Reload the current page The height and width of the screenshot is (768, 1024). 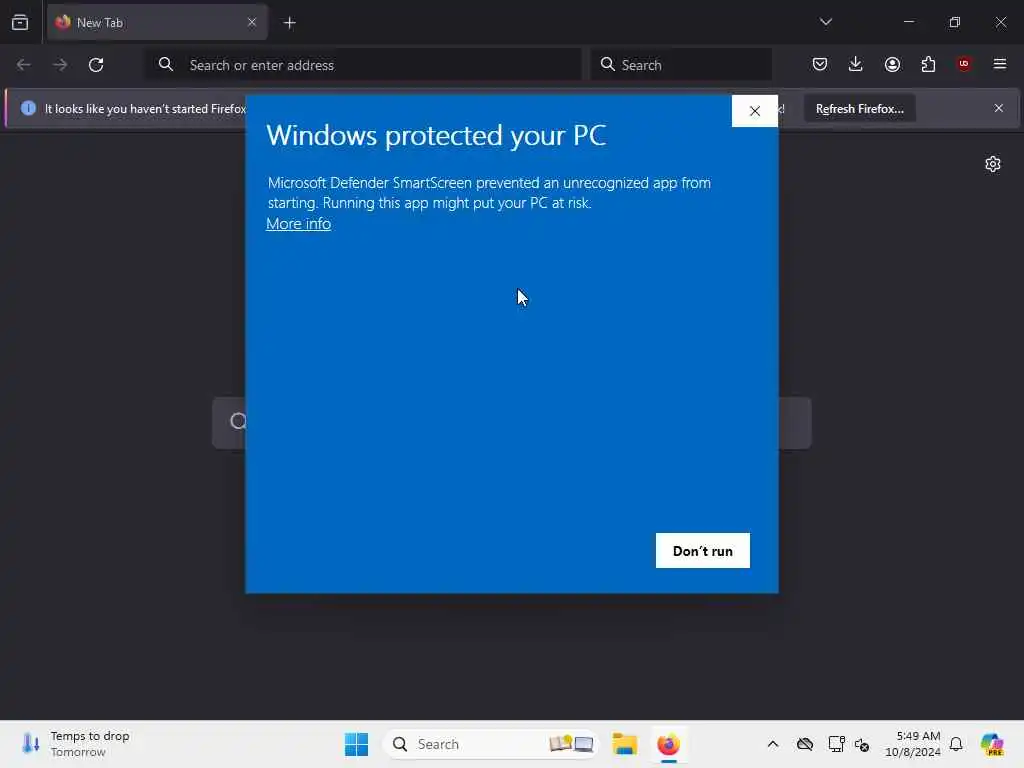pyautogui.click(x=96, y=65)
